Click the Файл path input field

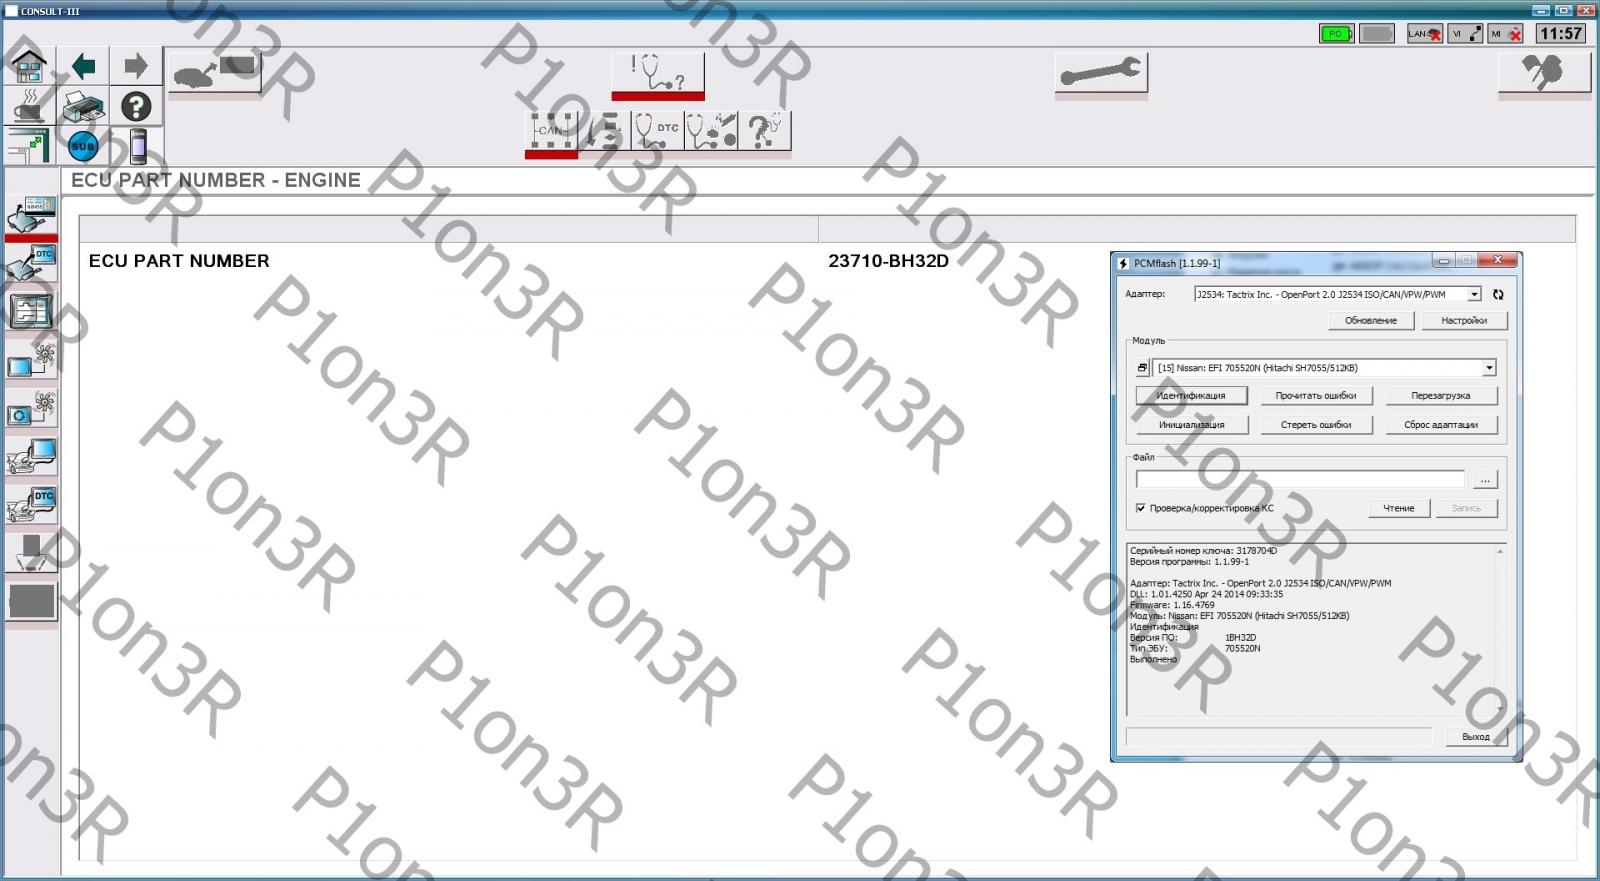click(1300, 480)
